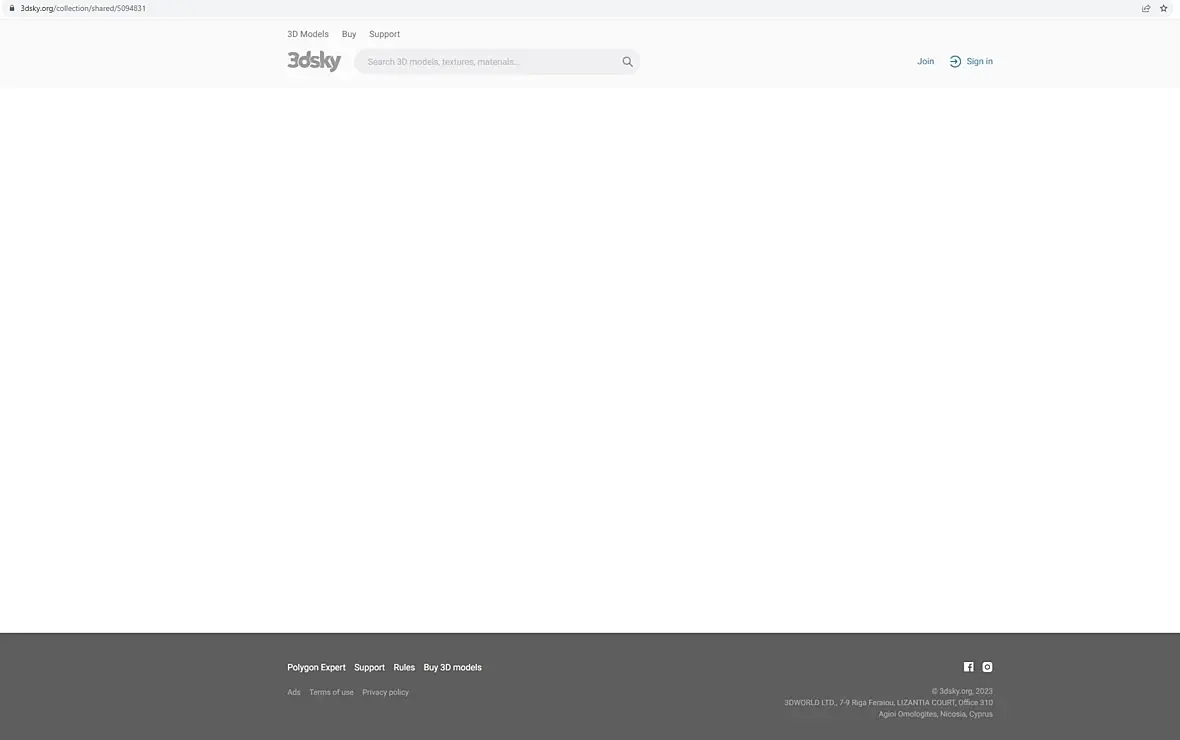
Task: Open the Privacy policy link
Action: [385, 693]
